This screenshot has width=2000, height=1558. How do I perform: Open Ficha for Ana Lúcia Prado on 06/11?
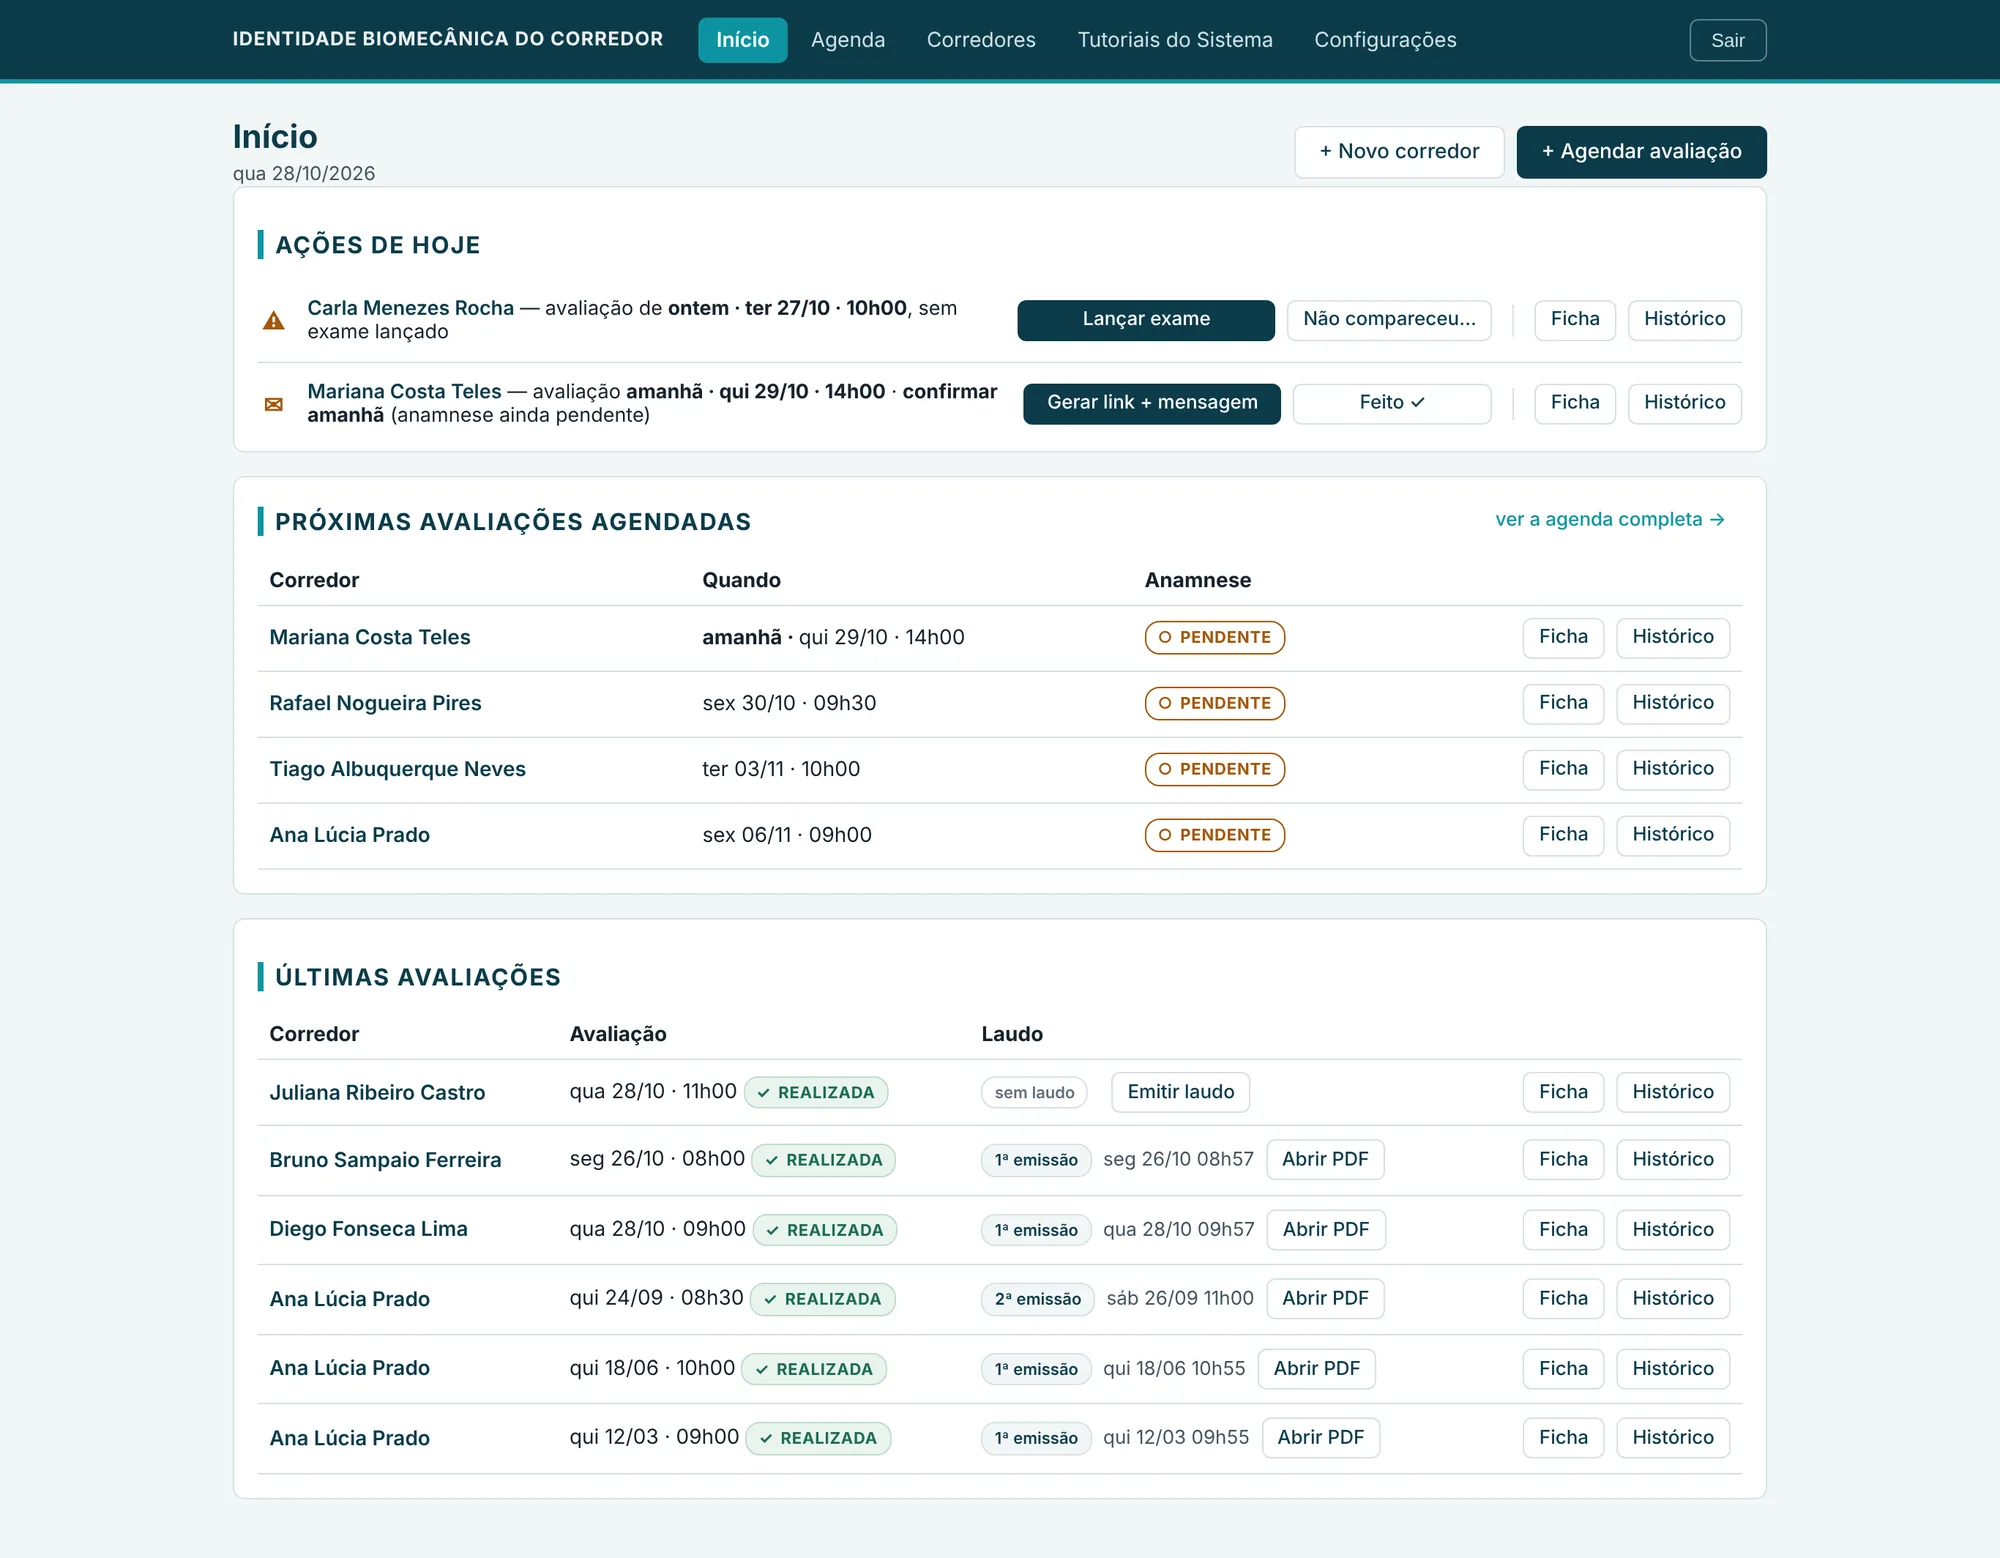(1563, 836)
